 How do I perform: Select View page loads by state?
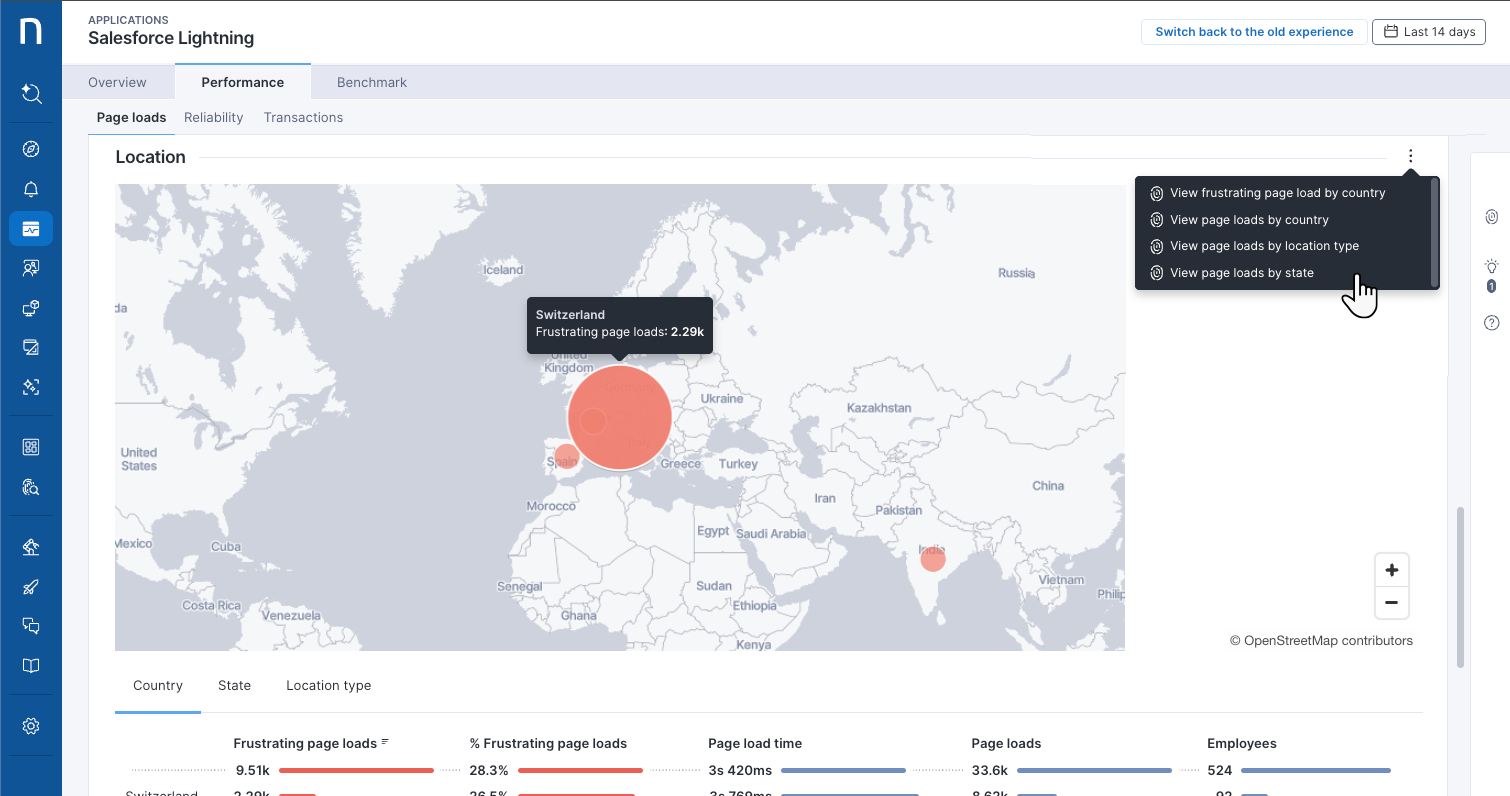pos(1241,273)
